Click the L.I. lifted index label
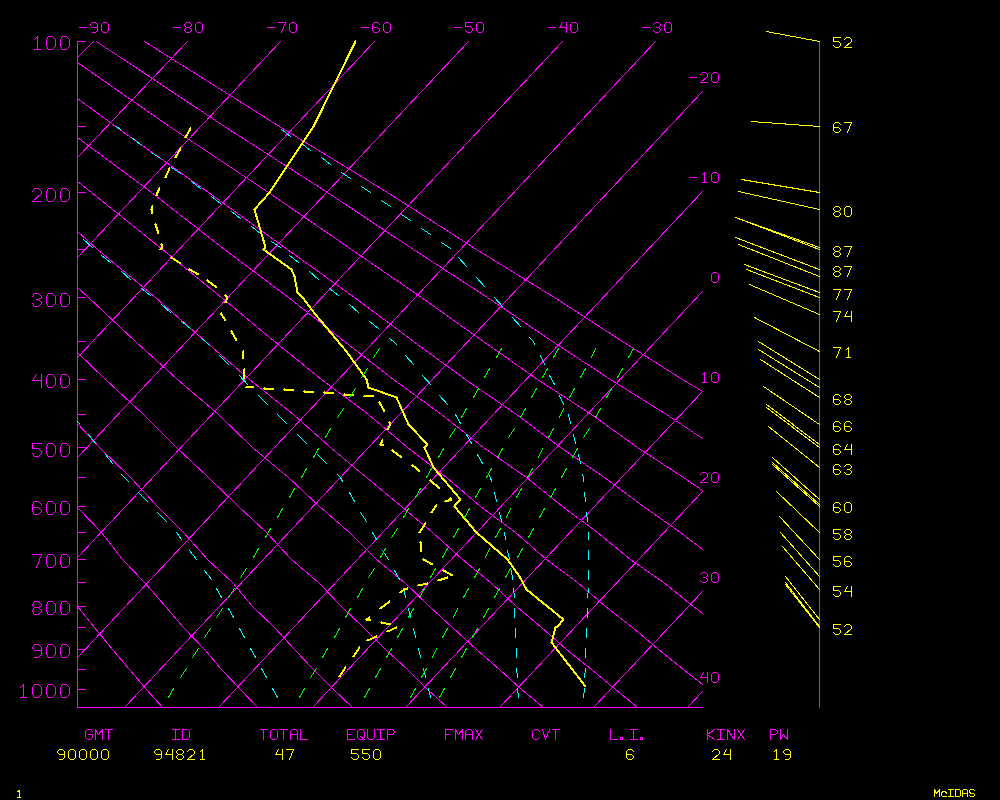The width and height of the screenshot is (1000, 800). click(627, 735)
